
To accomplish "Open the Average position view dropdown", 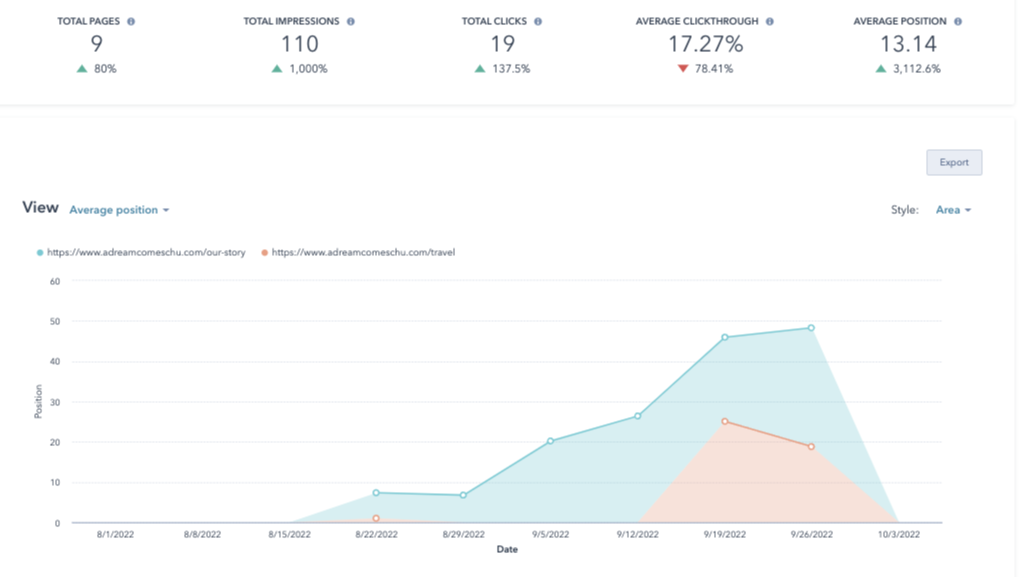I will click(x=120, y=210).
